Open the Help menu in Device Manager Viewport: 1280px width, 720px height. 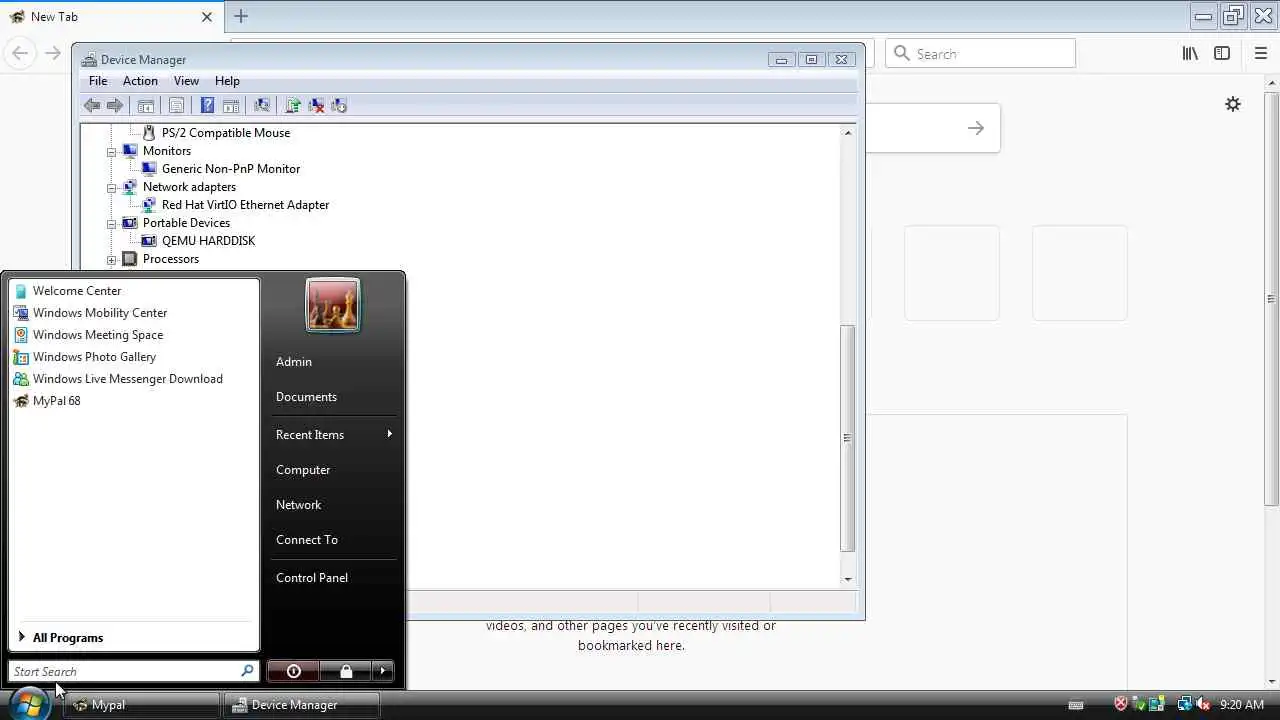(x=227, y=81)
